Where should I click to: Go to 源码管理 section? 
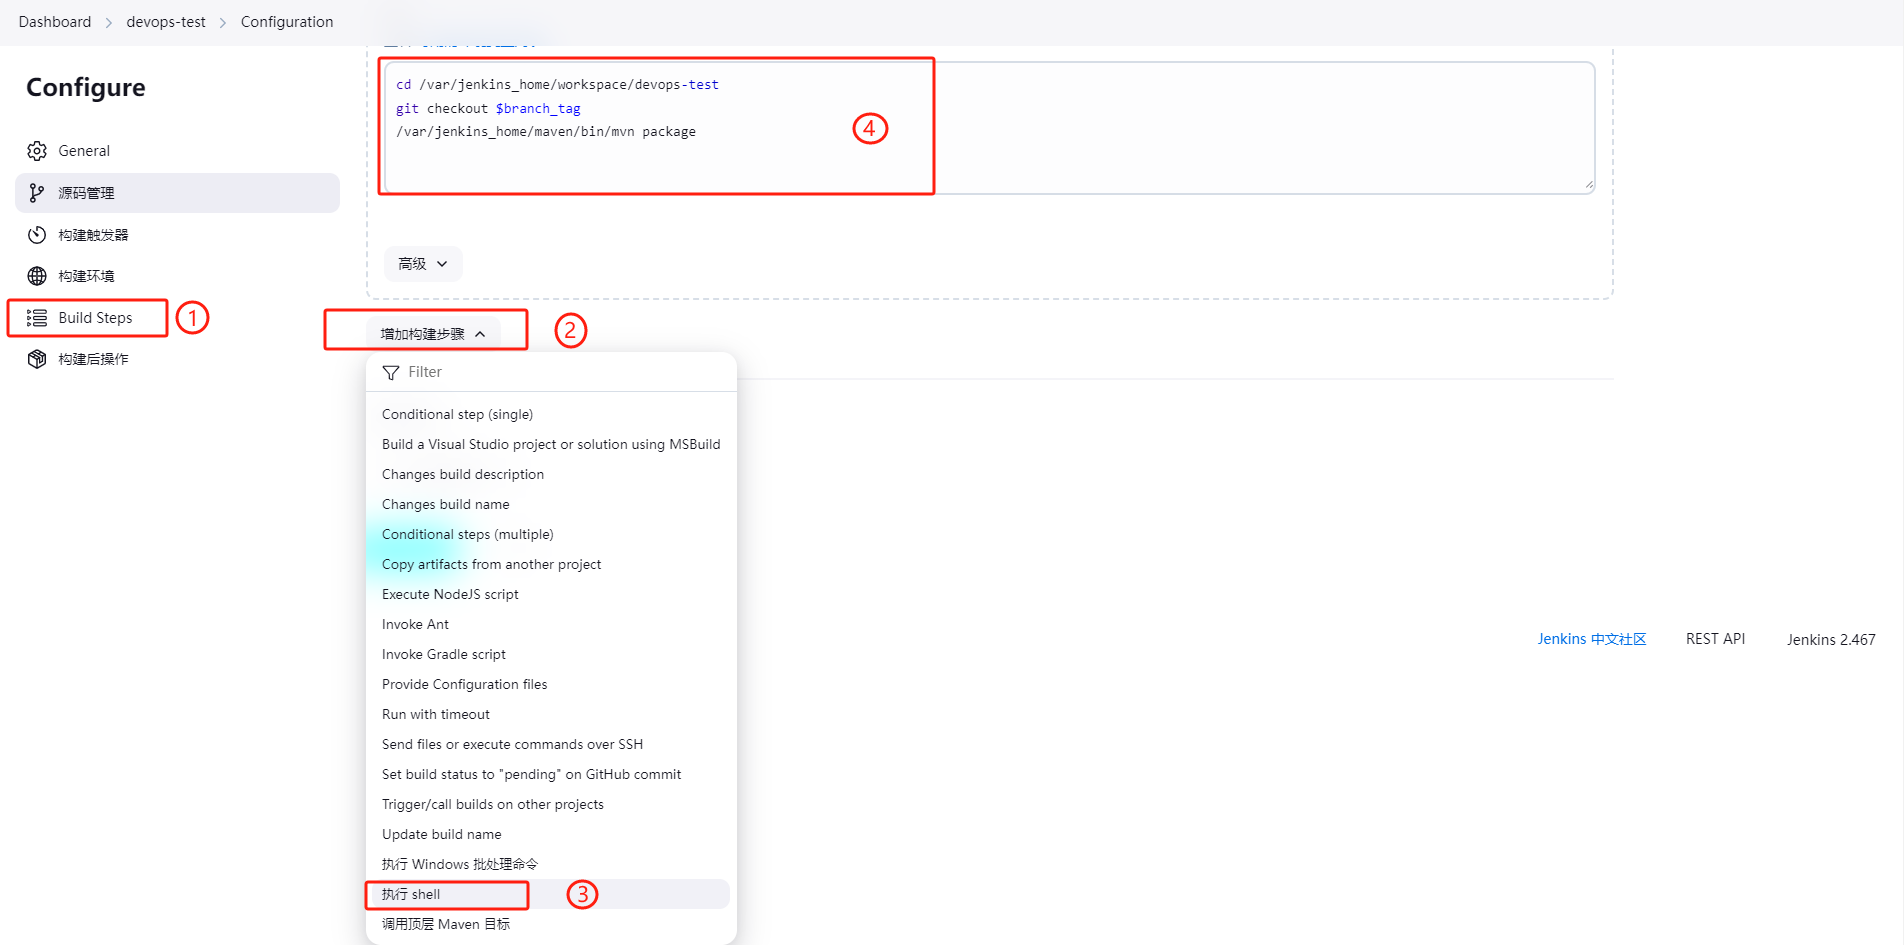pos(177,193)
